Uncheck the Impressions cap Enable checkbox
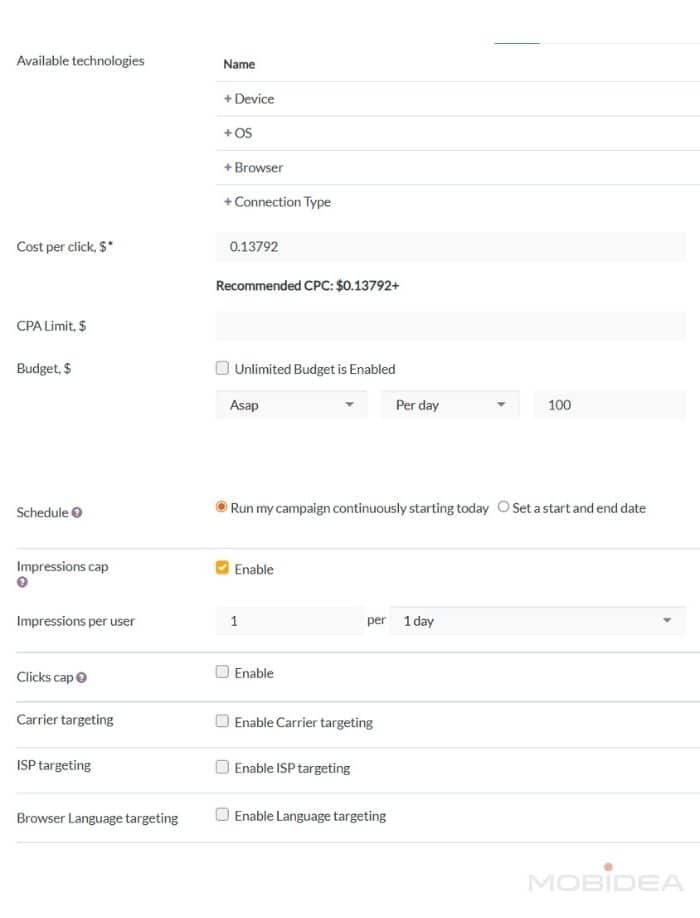This screenshot has height=918, width=700. (x=223, y=568)
